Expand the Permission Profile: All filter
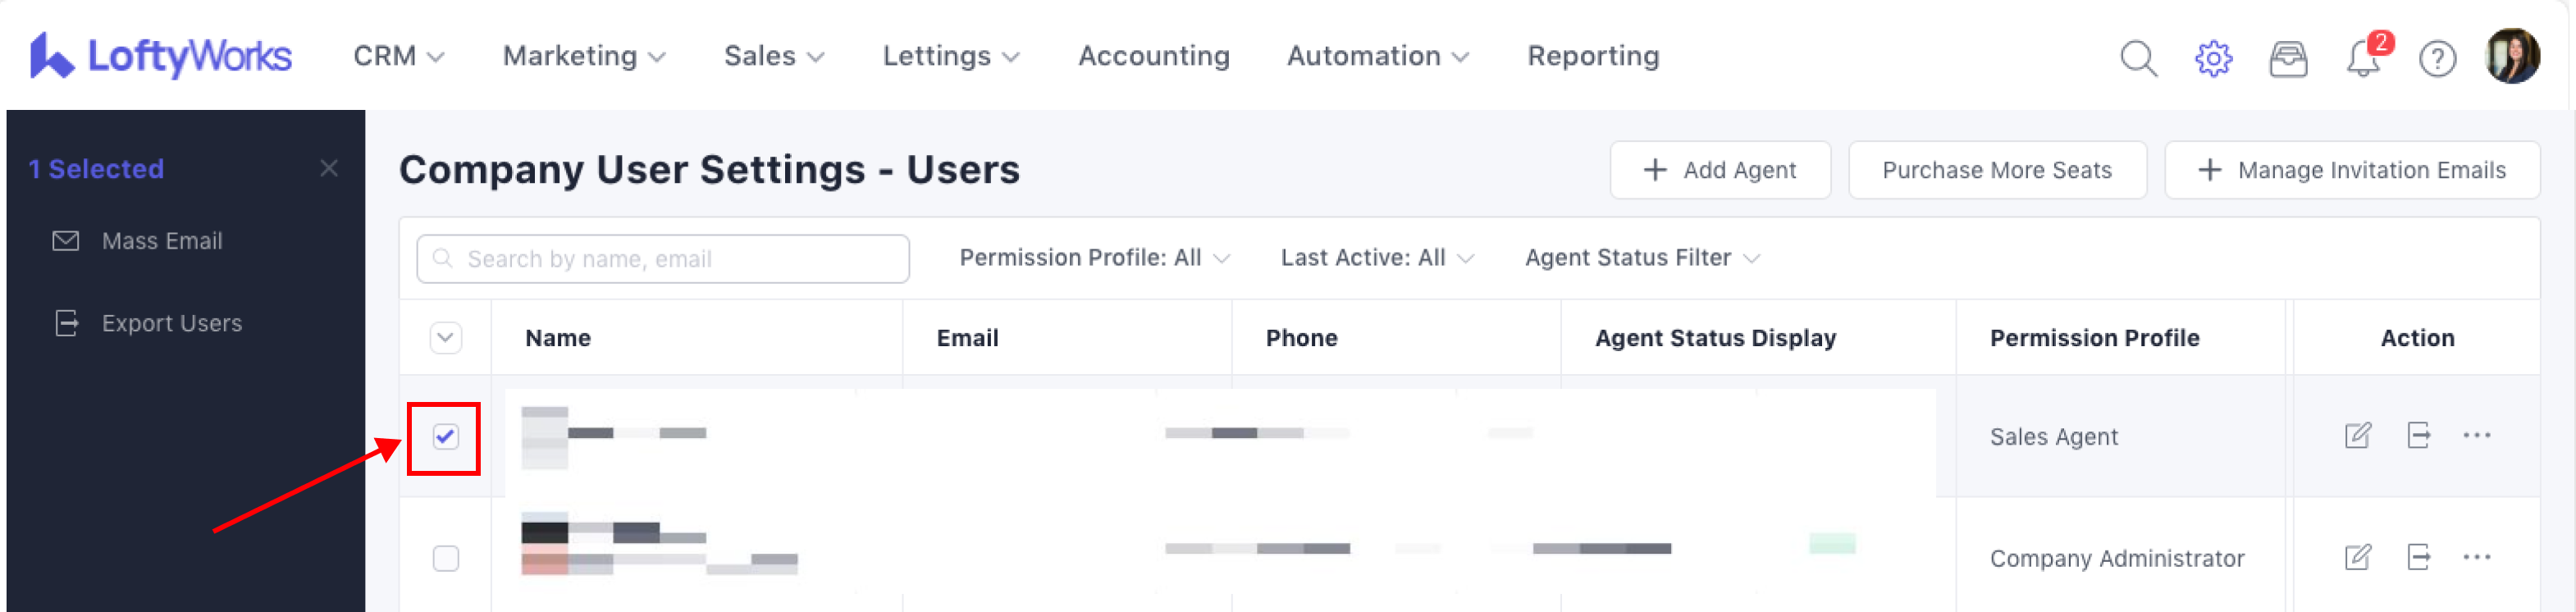 pyautogui.click(x=1093, y=258)
